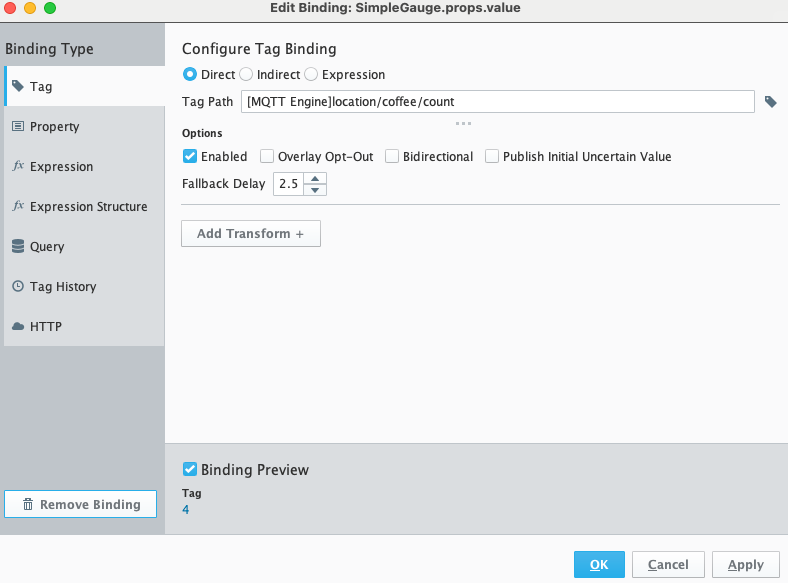Click the Fallback Delay label
788x583 pixels.
224,184
